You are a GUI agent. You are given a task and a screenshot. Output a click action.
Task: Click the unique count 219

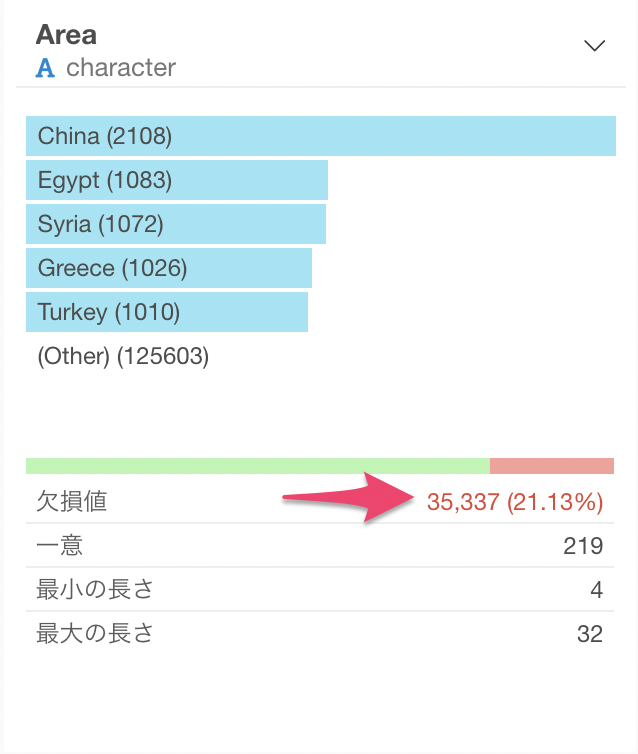[x=583, y=546]
